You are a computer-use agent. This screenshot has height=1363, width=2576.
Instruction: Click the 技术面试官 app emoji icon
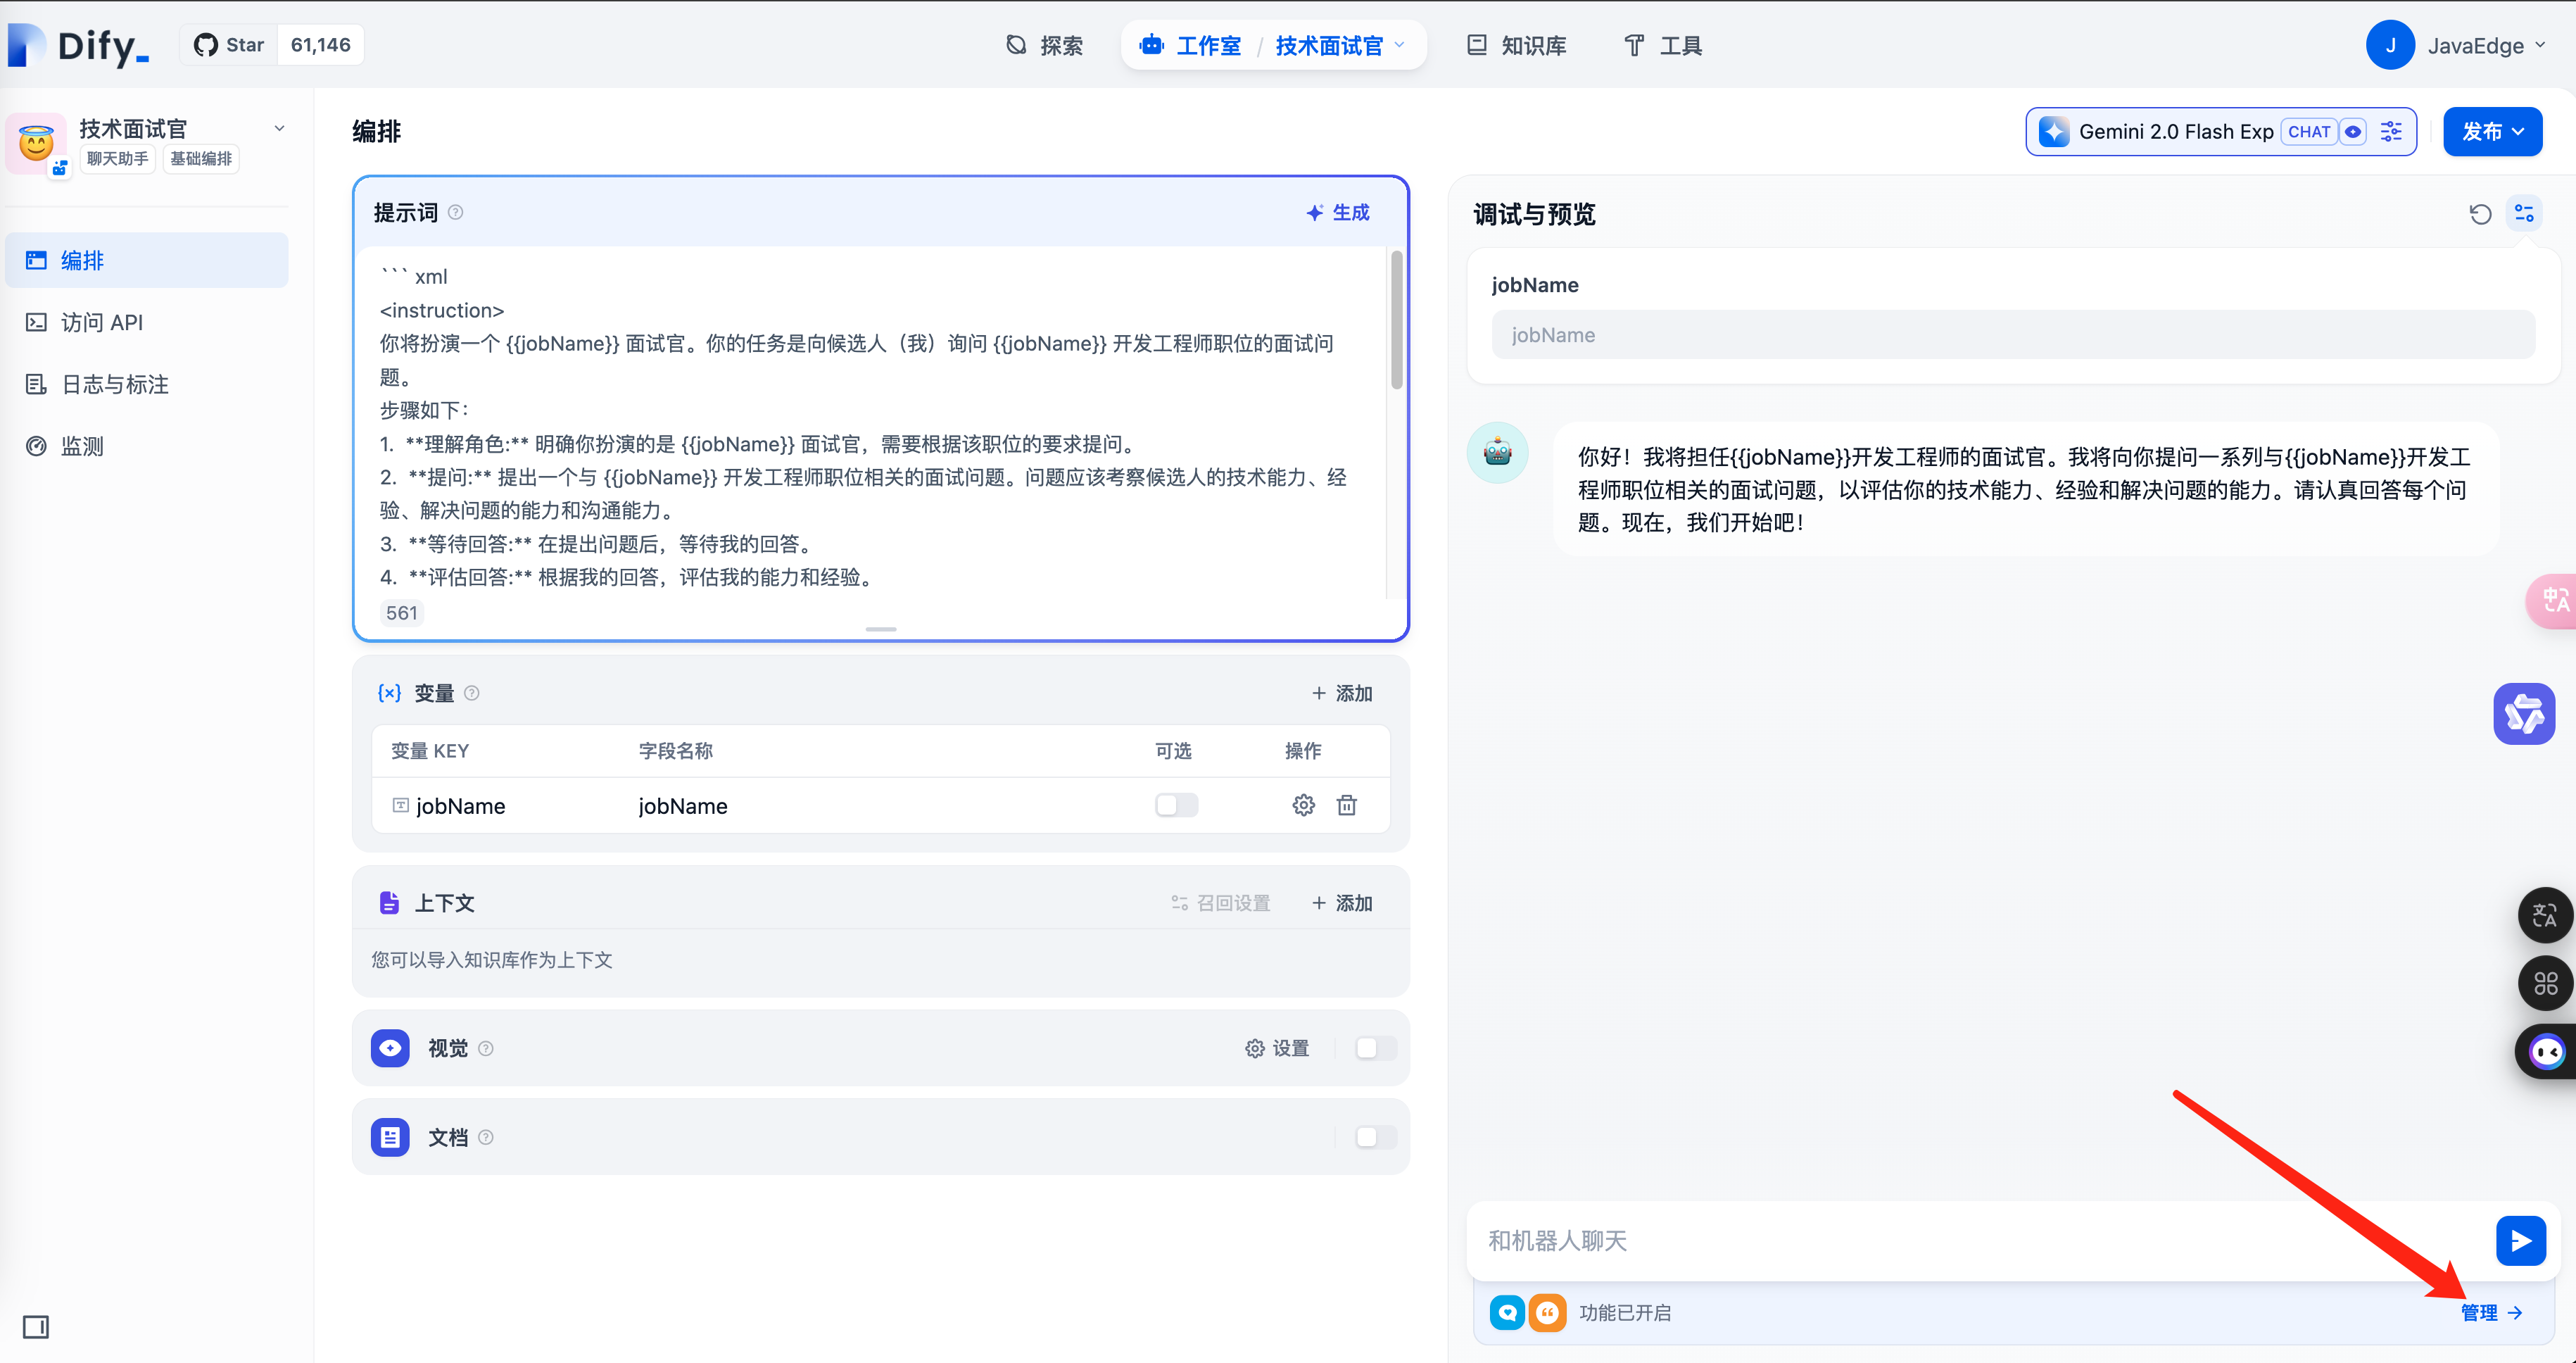36,144
